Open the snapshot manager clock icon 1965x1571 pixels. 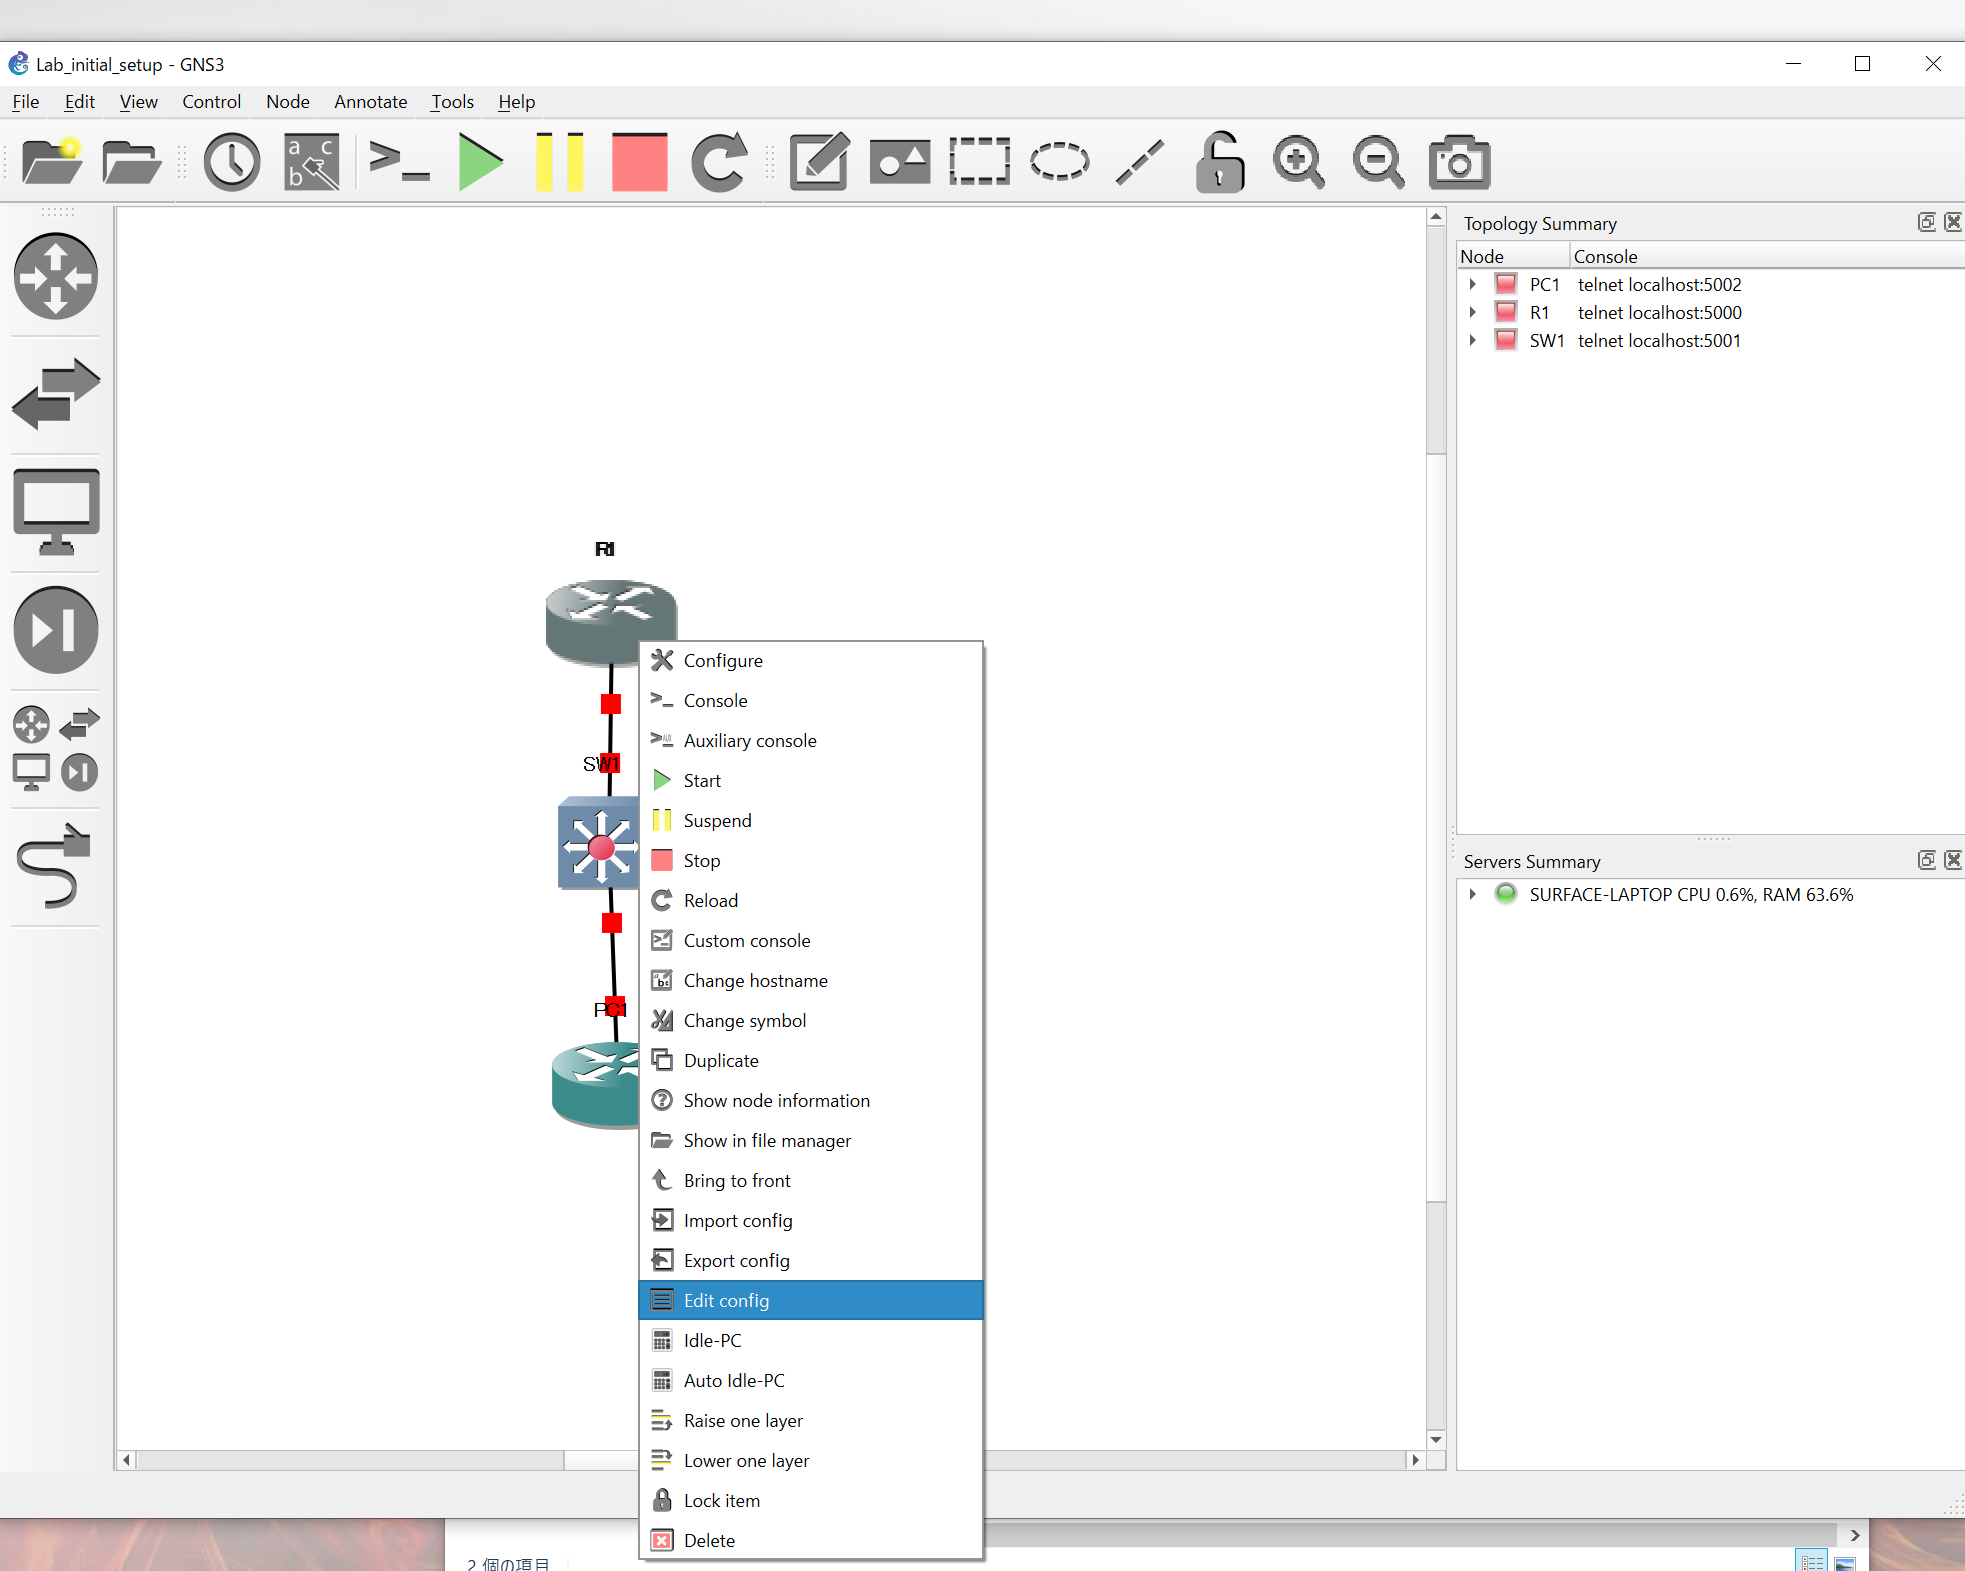(x=232, y=161)
